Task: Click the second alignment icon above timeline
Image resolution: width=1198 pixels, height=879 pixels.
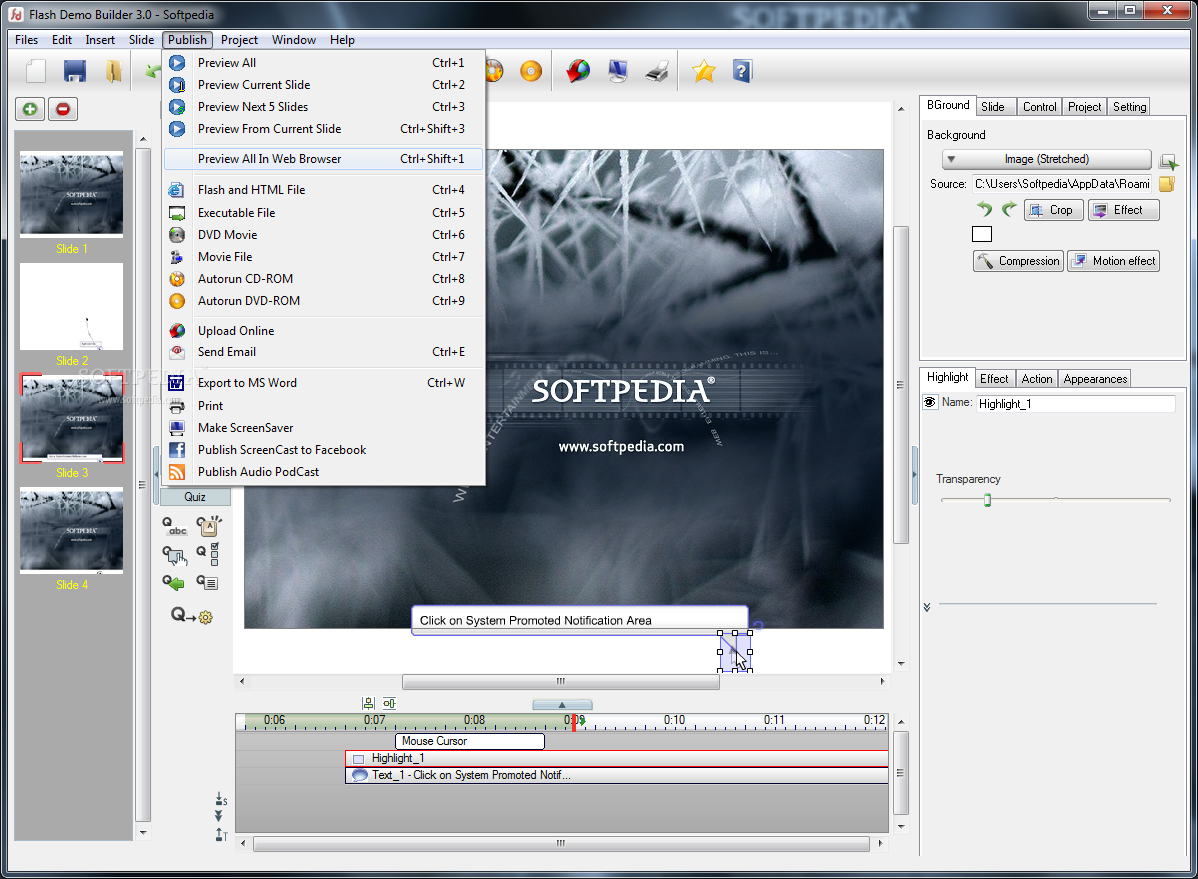Action: pos(390,703)
